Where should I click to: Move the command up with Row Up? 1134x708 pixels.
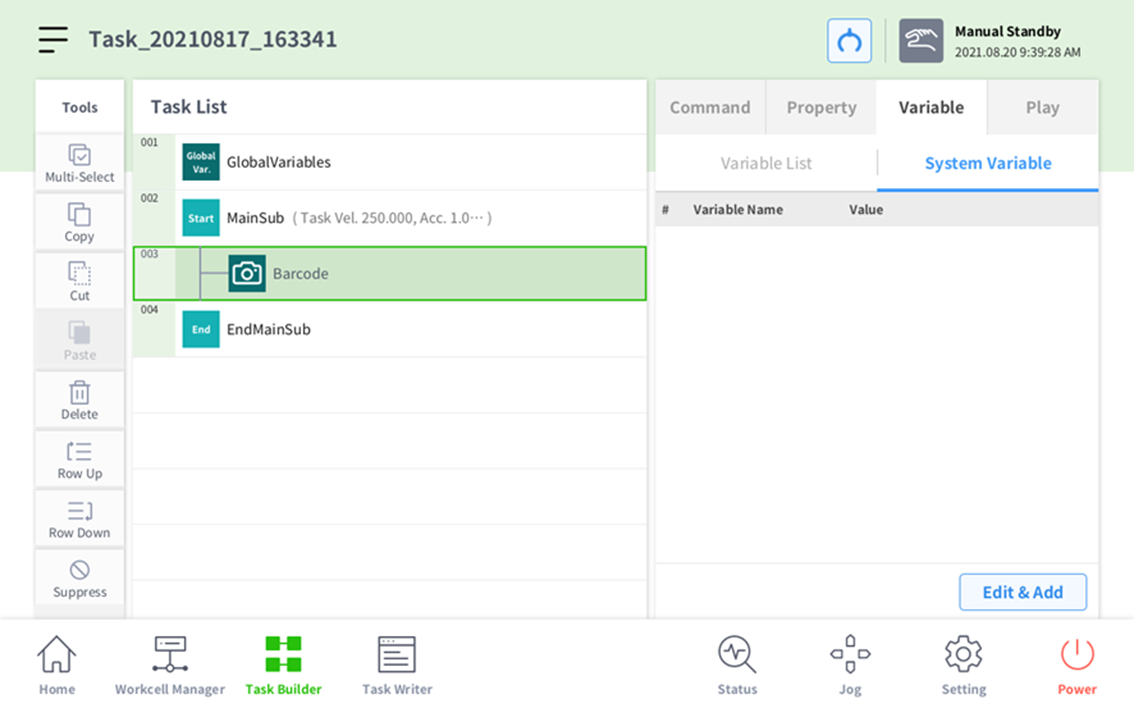click(x=80, y=459)
